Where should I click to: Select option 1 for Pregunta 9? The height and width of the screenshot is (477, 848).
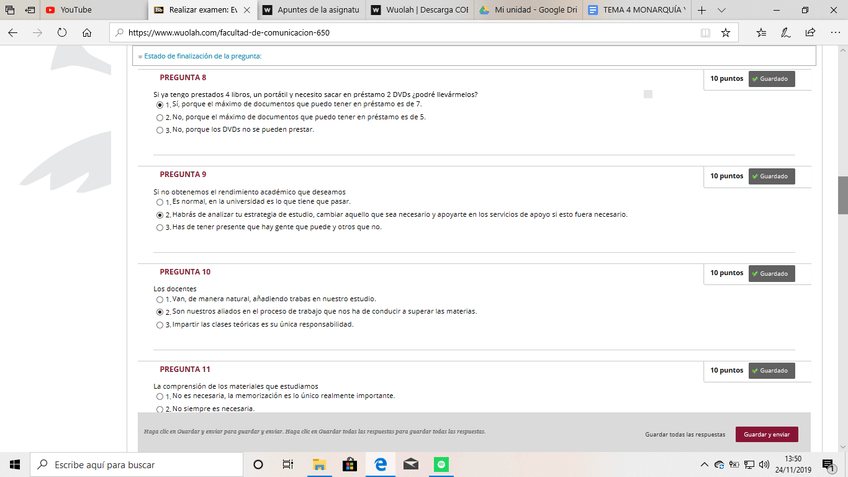[x=160, y=202]
